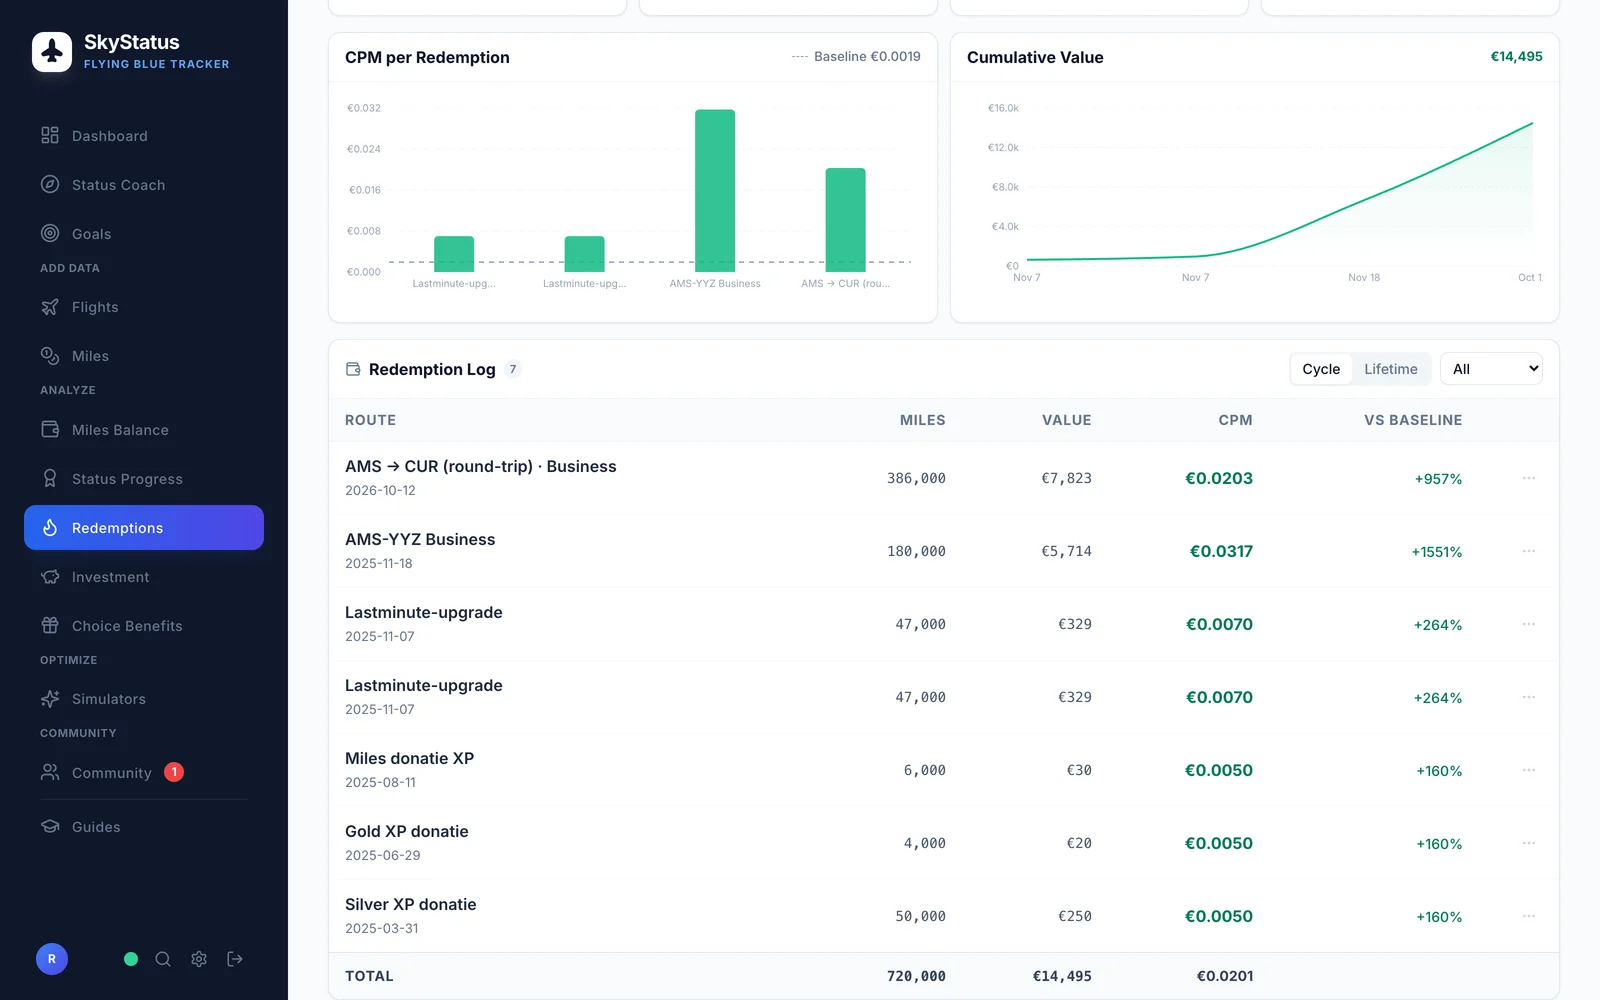The height and width of the screenshot is (1000, 1600).
Task: Click the SkyStatus airplane logo icon
Action: click(52, 52)
